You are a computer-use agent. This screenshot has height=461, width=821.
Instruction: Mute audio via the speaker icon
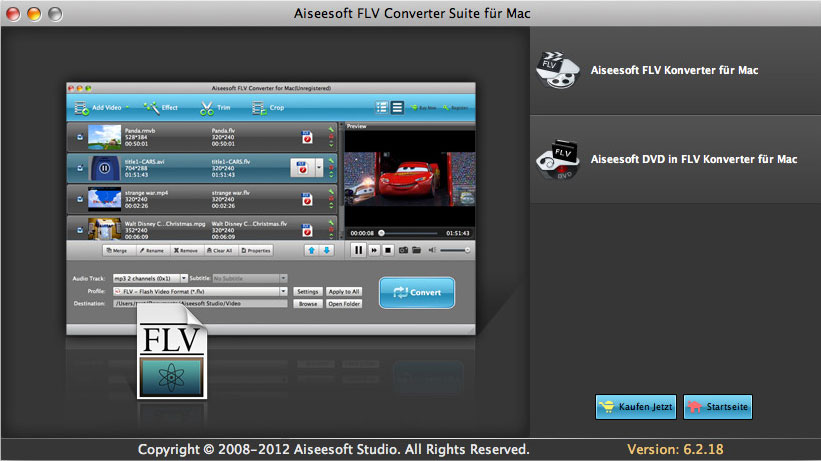tap(432, 250)
